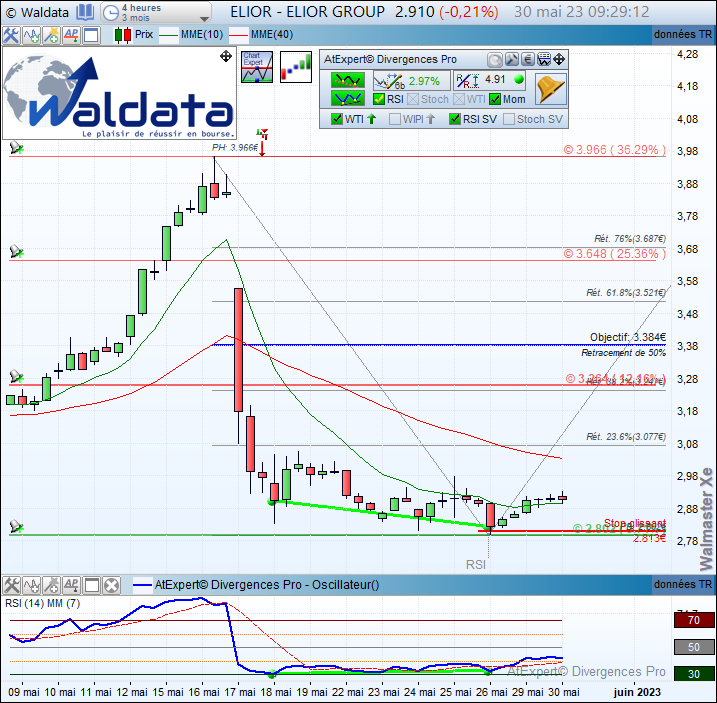Open oscillator panel settings tools icon
717x703 pixels.
[x=11, y=585]
